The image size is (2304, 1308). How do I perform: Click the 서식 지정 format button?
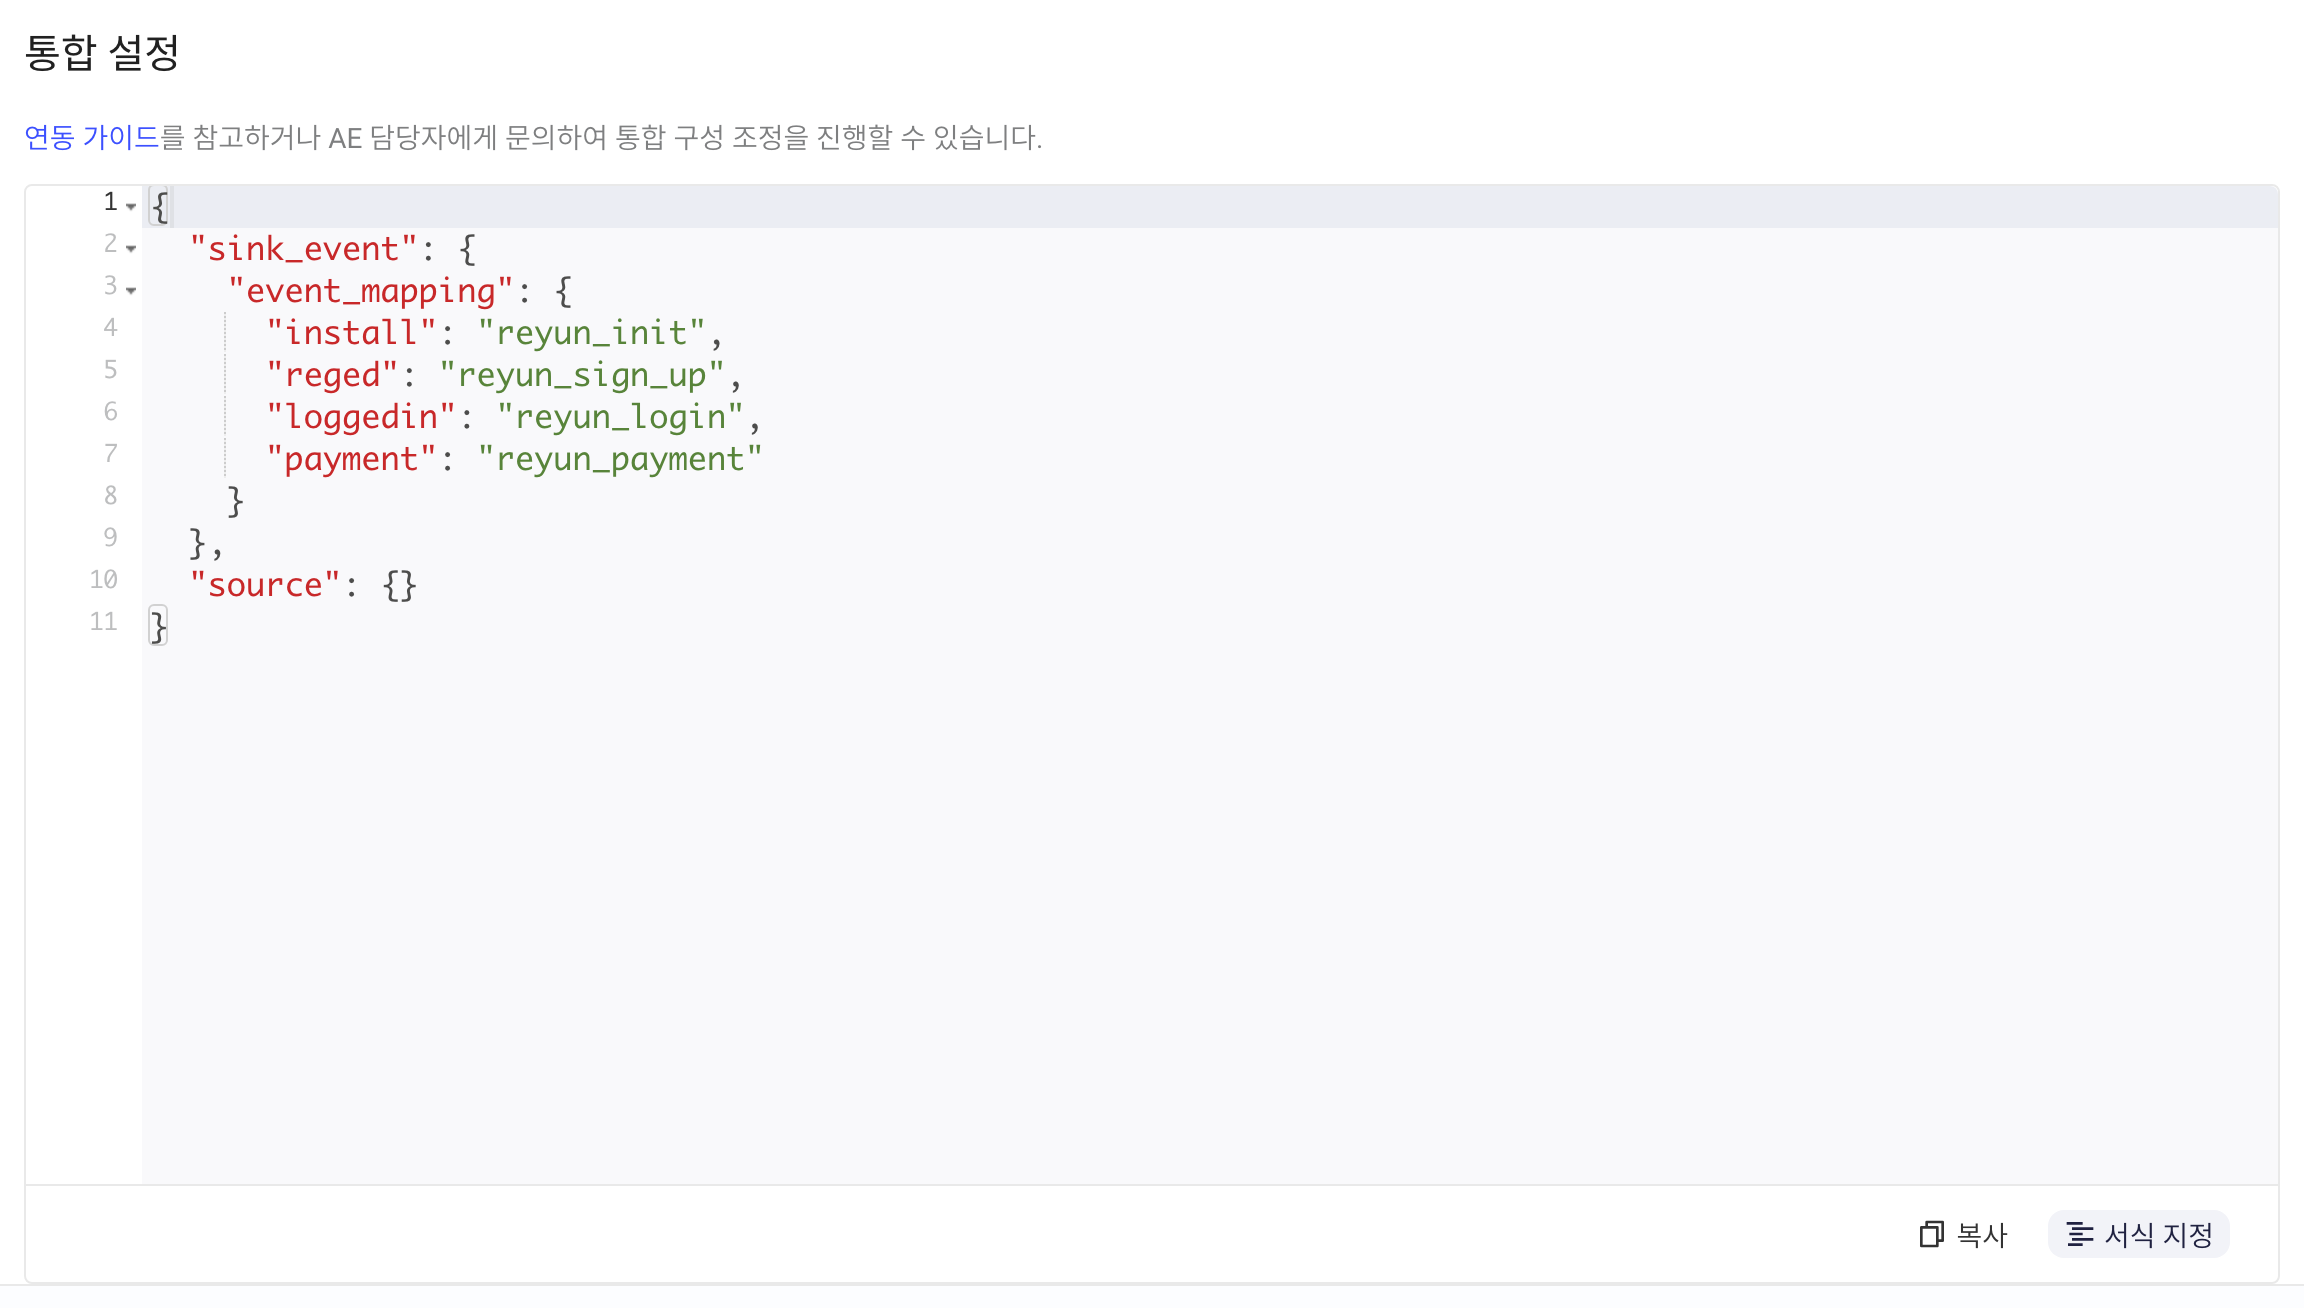click(2139, 1235)
